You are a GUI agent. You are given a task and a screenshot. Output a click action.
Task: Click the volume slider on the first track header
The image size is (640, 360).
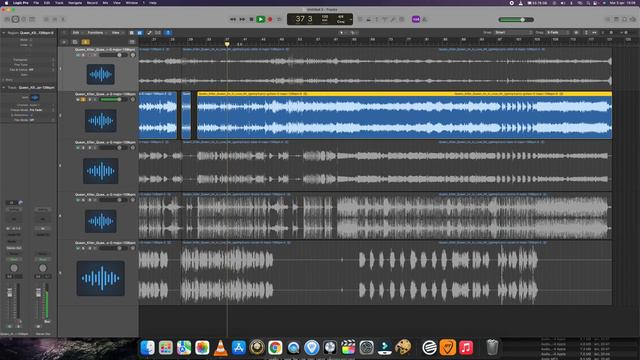113,55
